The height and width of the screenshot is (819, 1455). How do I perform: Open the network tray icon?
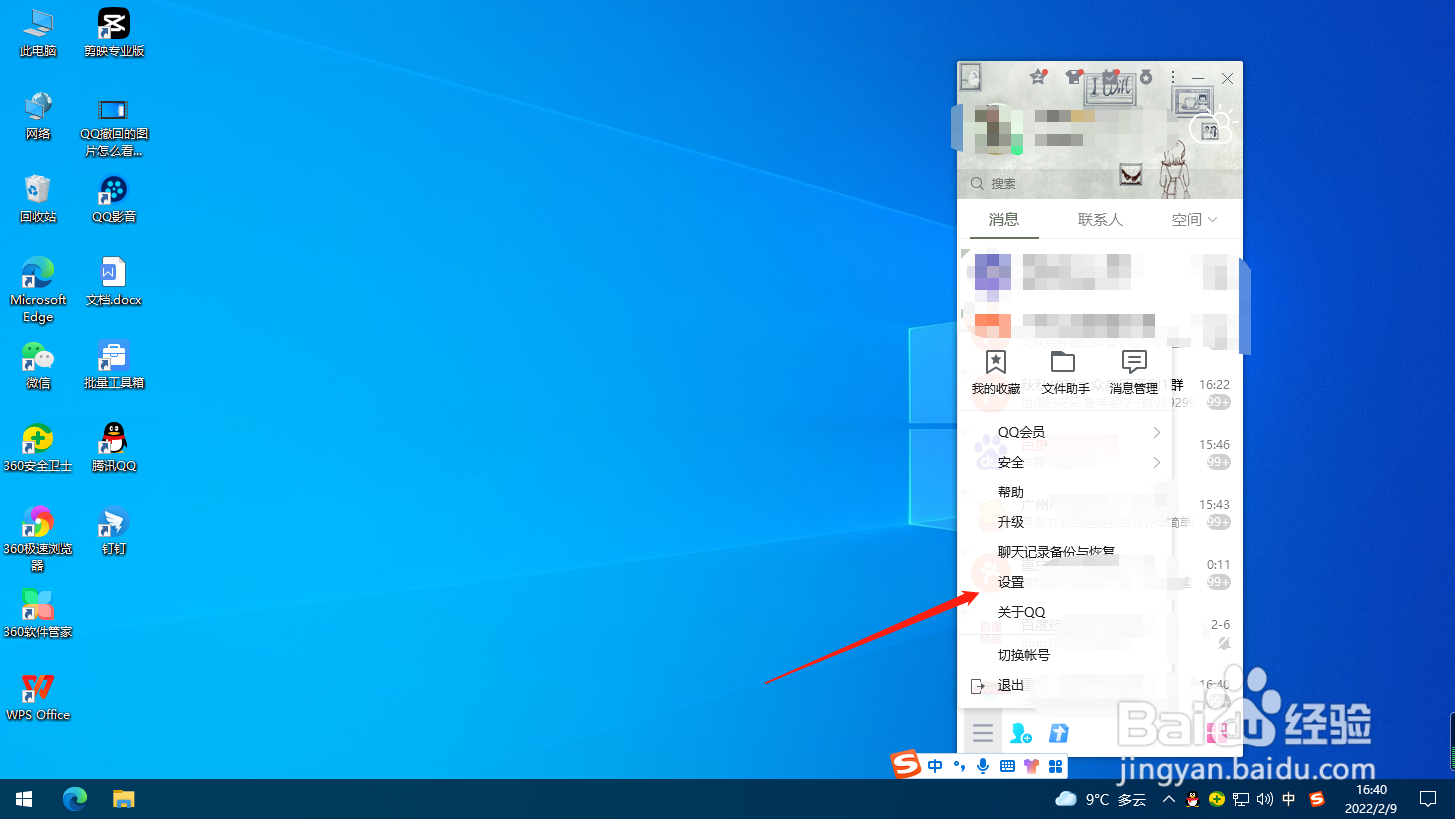point(1241,799)
